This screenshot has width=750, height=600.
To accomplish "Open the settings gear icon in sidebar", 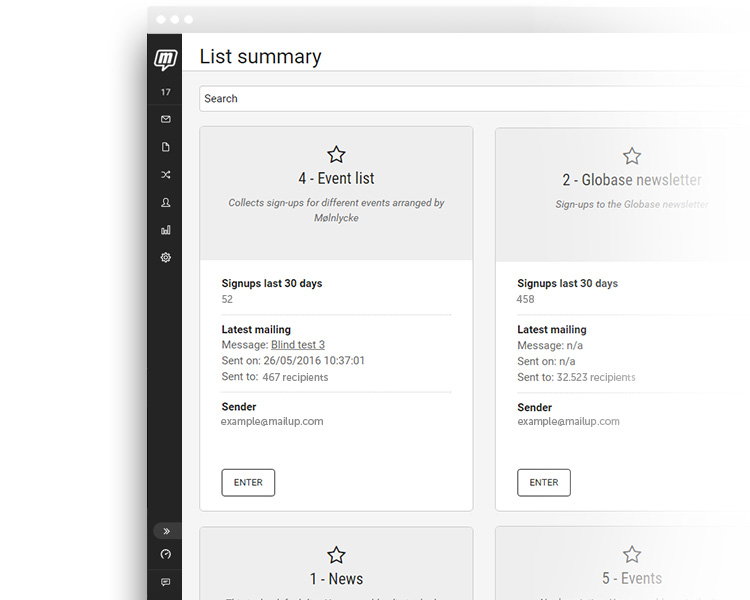I will point(165,258).
